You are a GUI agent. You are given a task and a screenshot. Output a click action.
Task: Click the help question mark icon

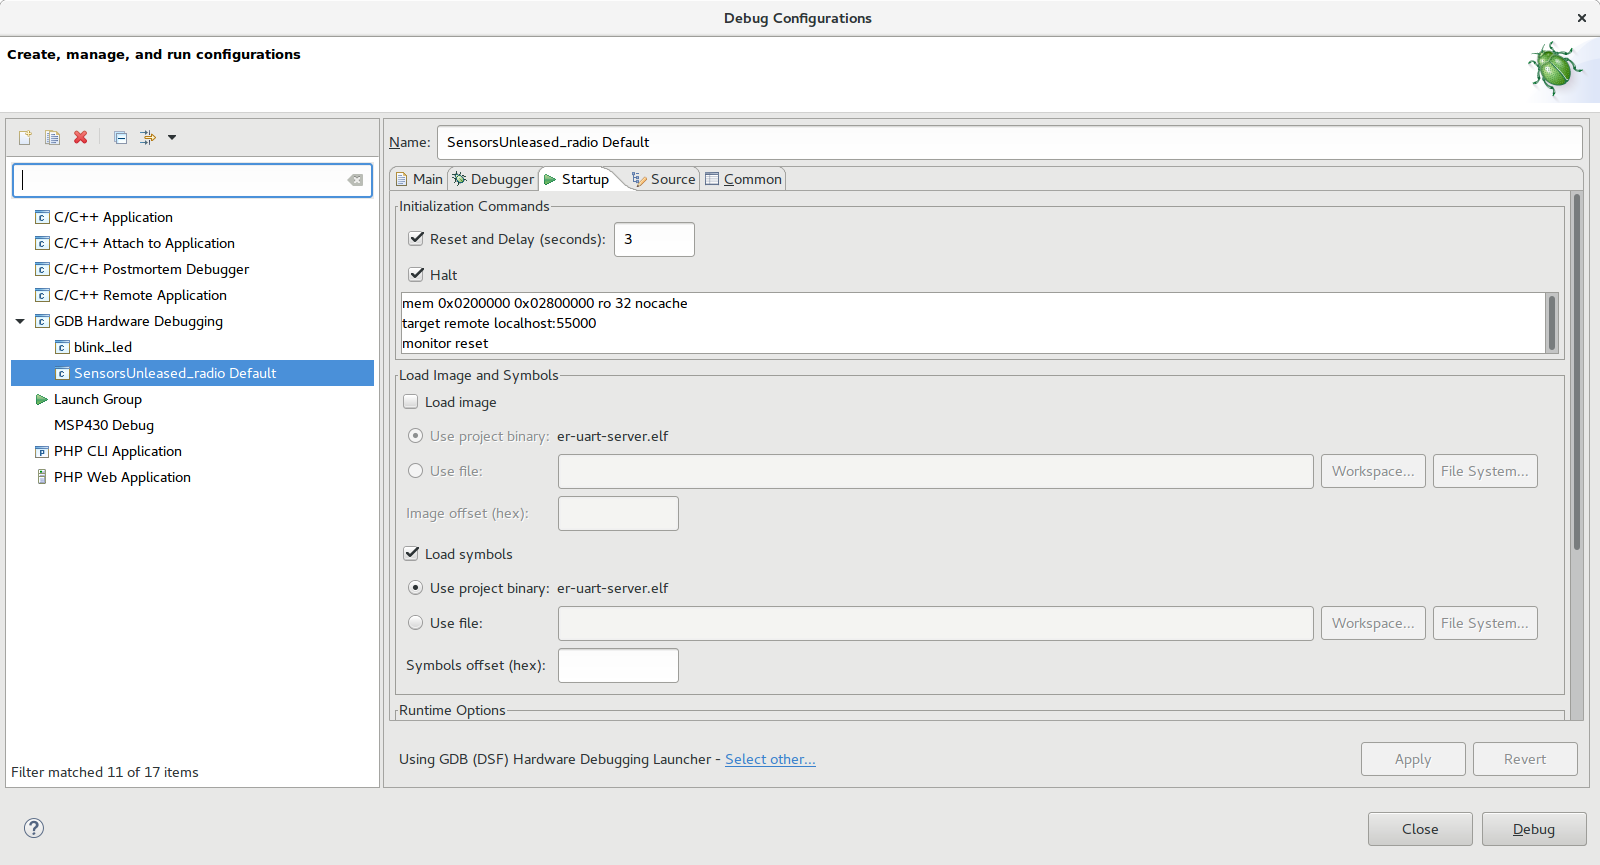[34, 828]
